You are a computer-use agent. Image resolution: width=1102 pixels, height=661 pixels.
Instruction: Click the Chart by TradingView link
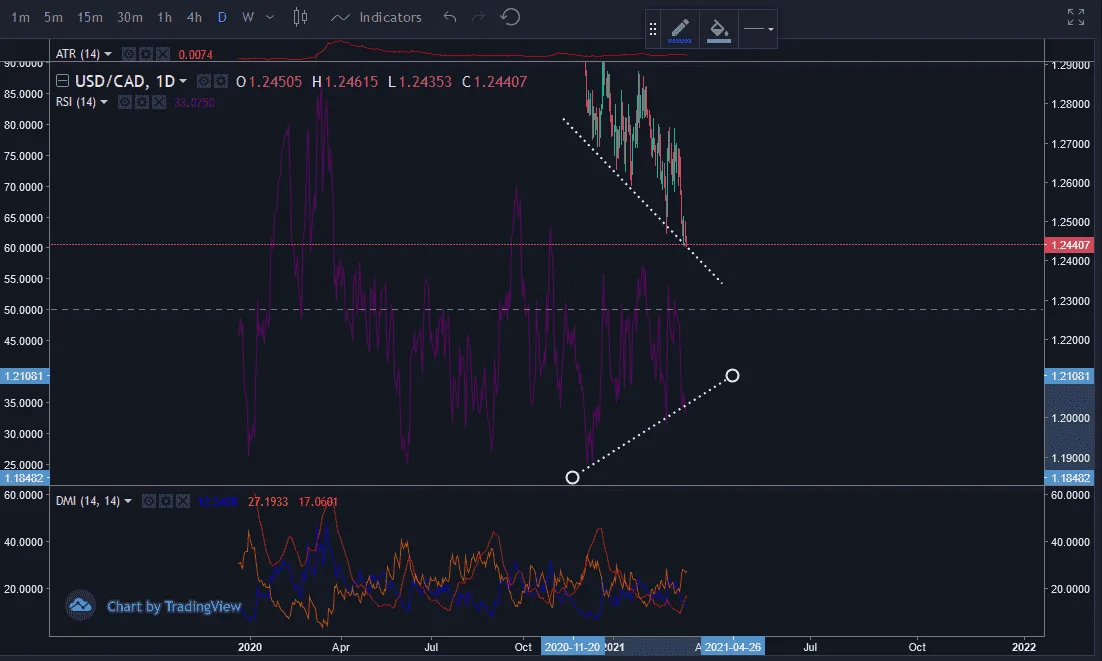pyautogui.click(x=174, y=606)
